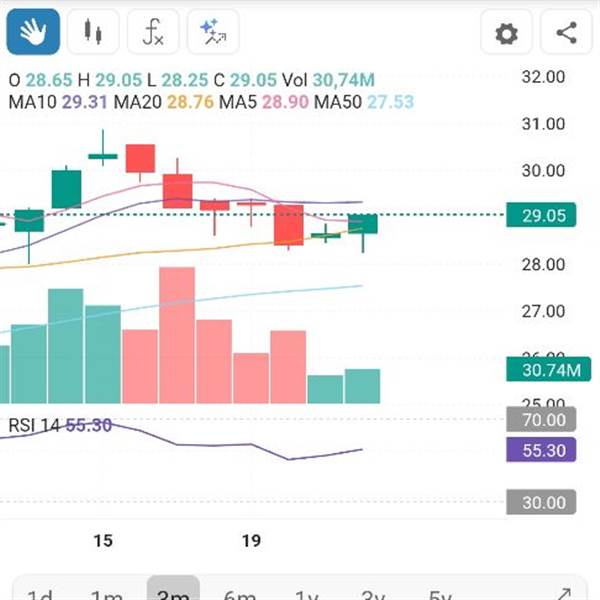The height and width of the screenshot is (600, 600).
Task: Share the chart
Action: (x=566, y=33)
